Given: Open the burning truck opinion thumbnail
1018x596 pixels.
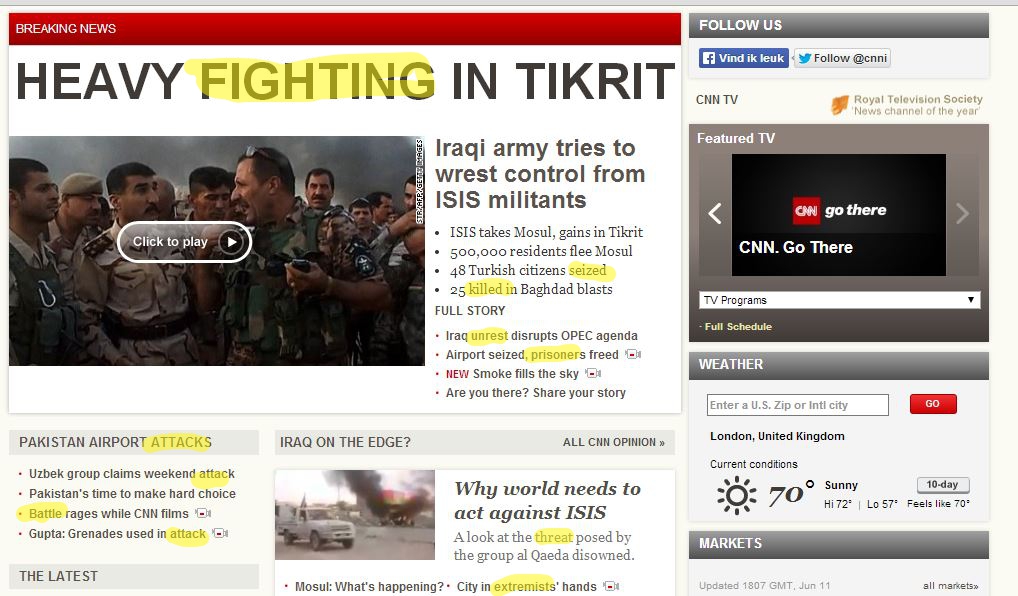Looking at the screenshot, I should click(355, 515).
